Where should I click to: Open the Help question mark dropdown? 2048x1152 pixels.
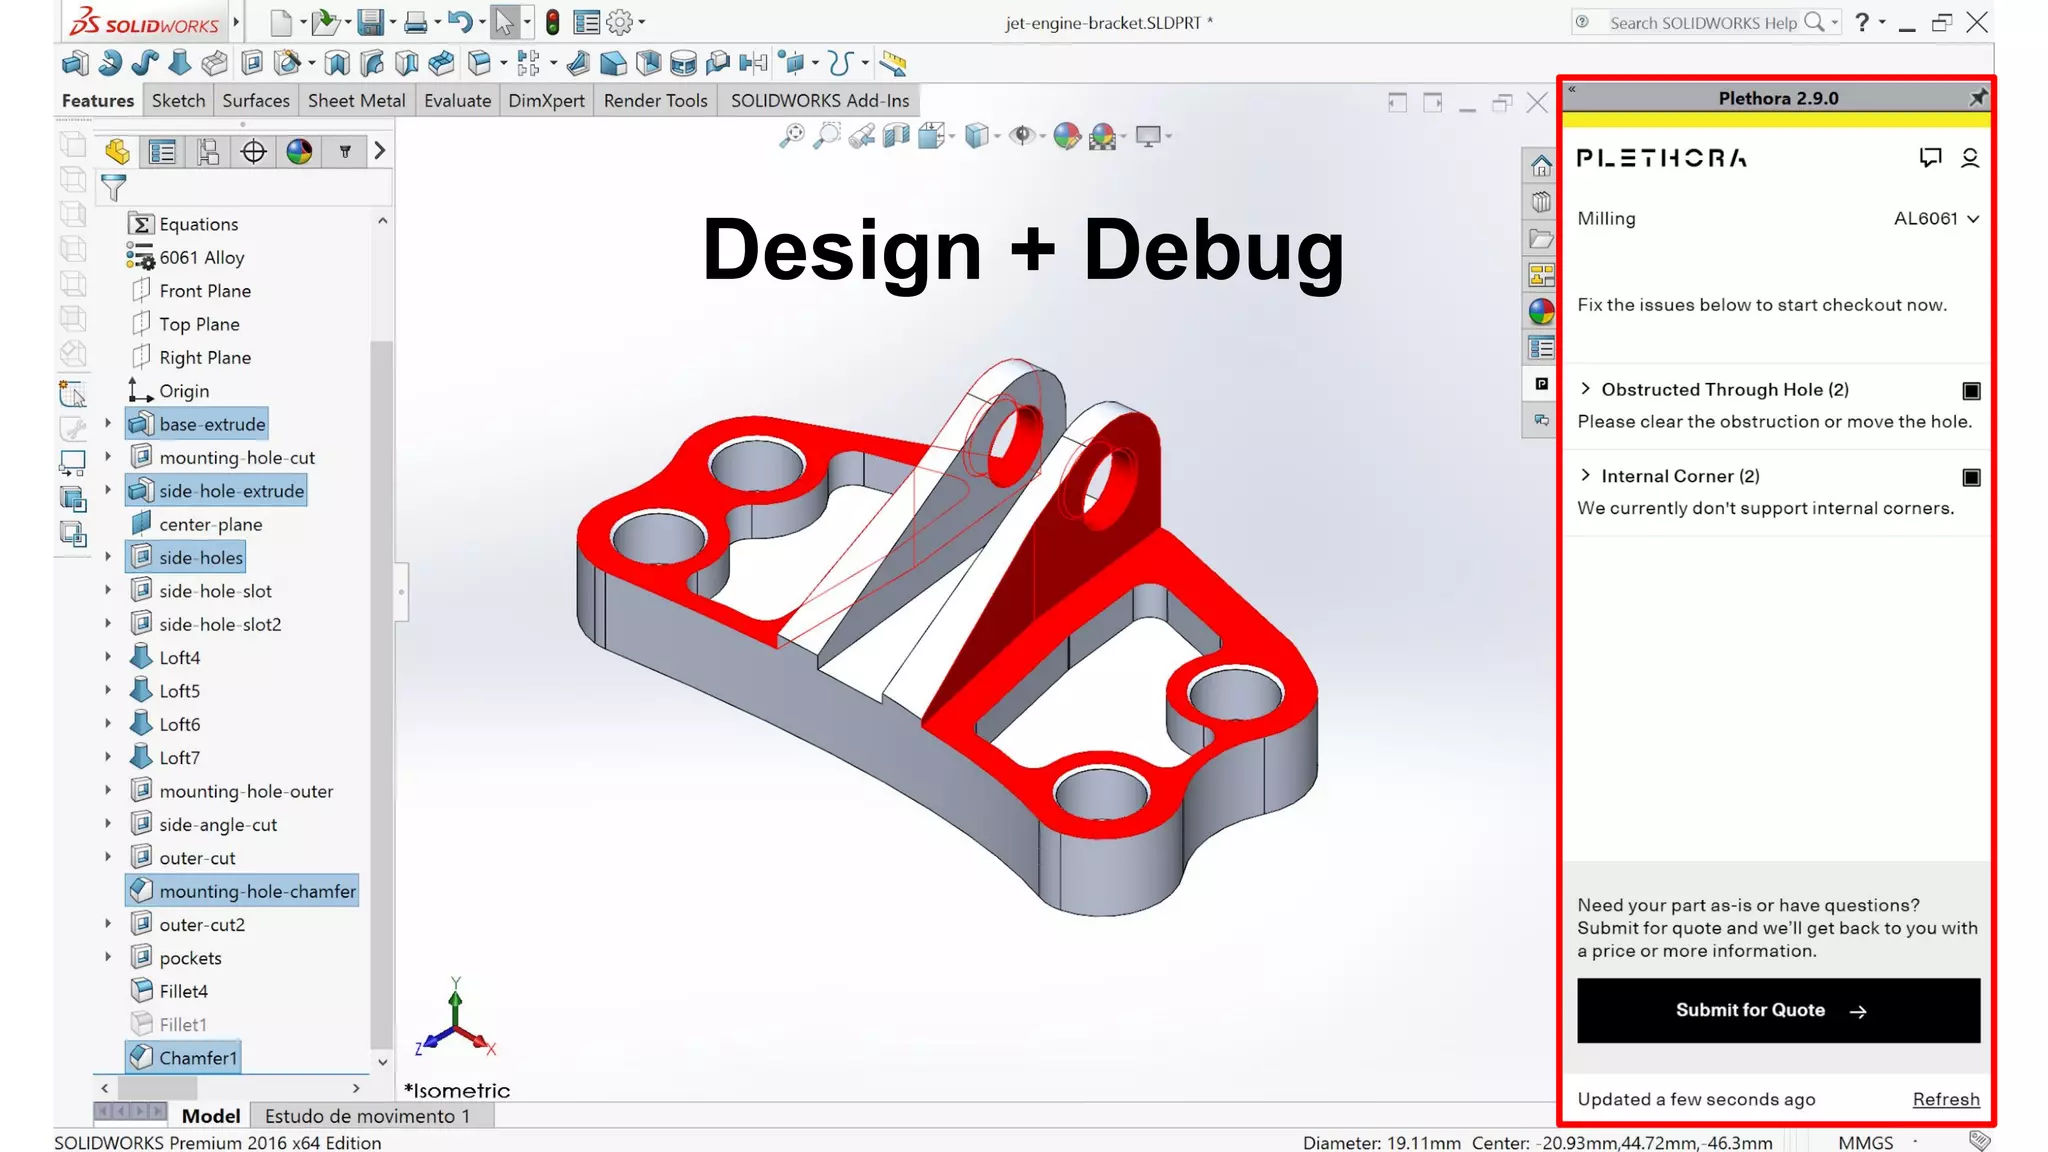pos(1869,22)
